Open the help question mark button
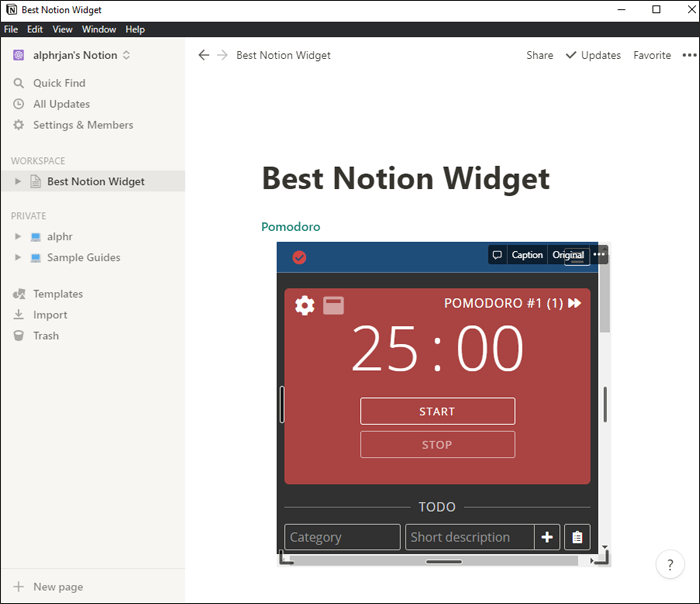 [670, 565]
